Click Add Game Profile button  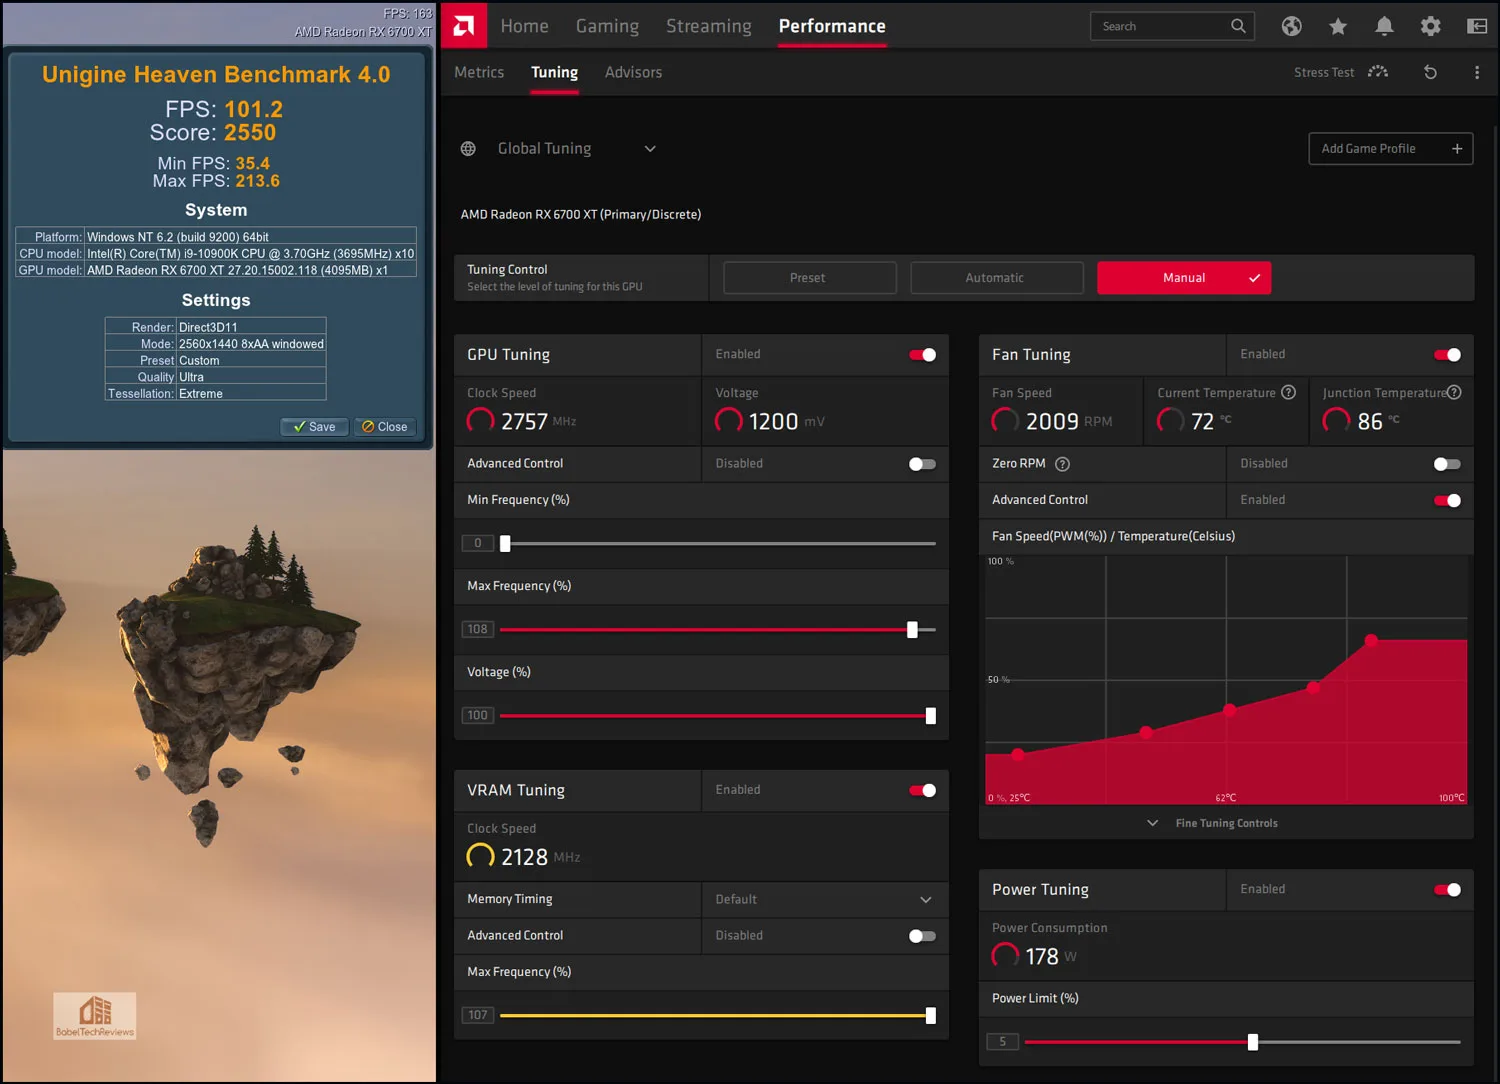click(1390, 149)
